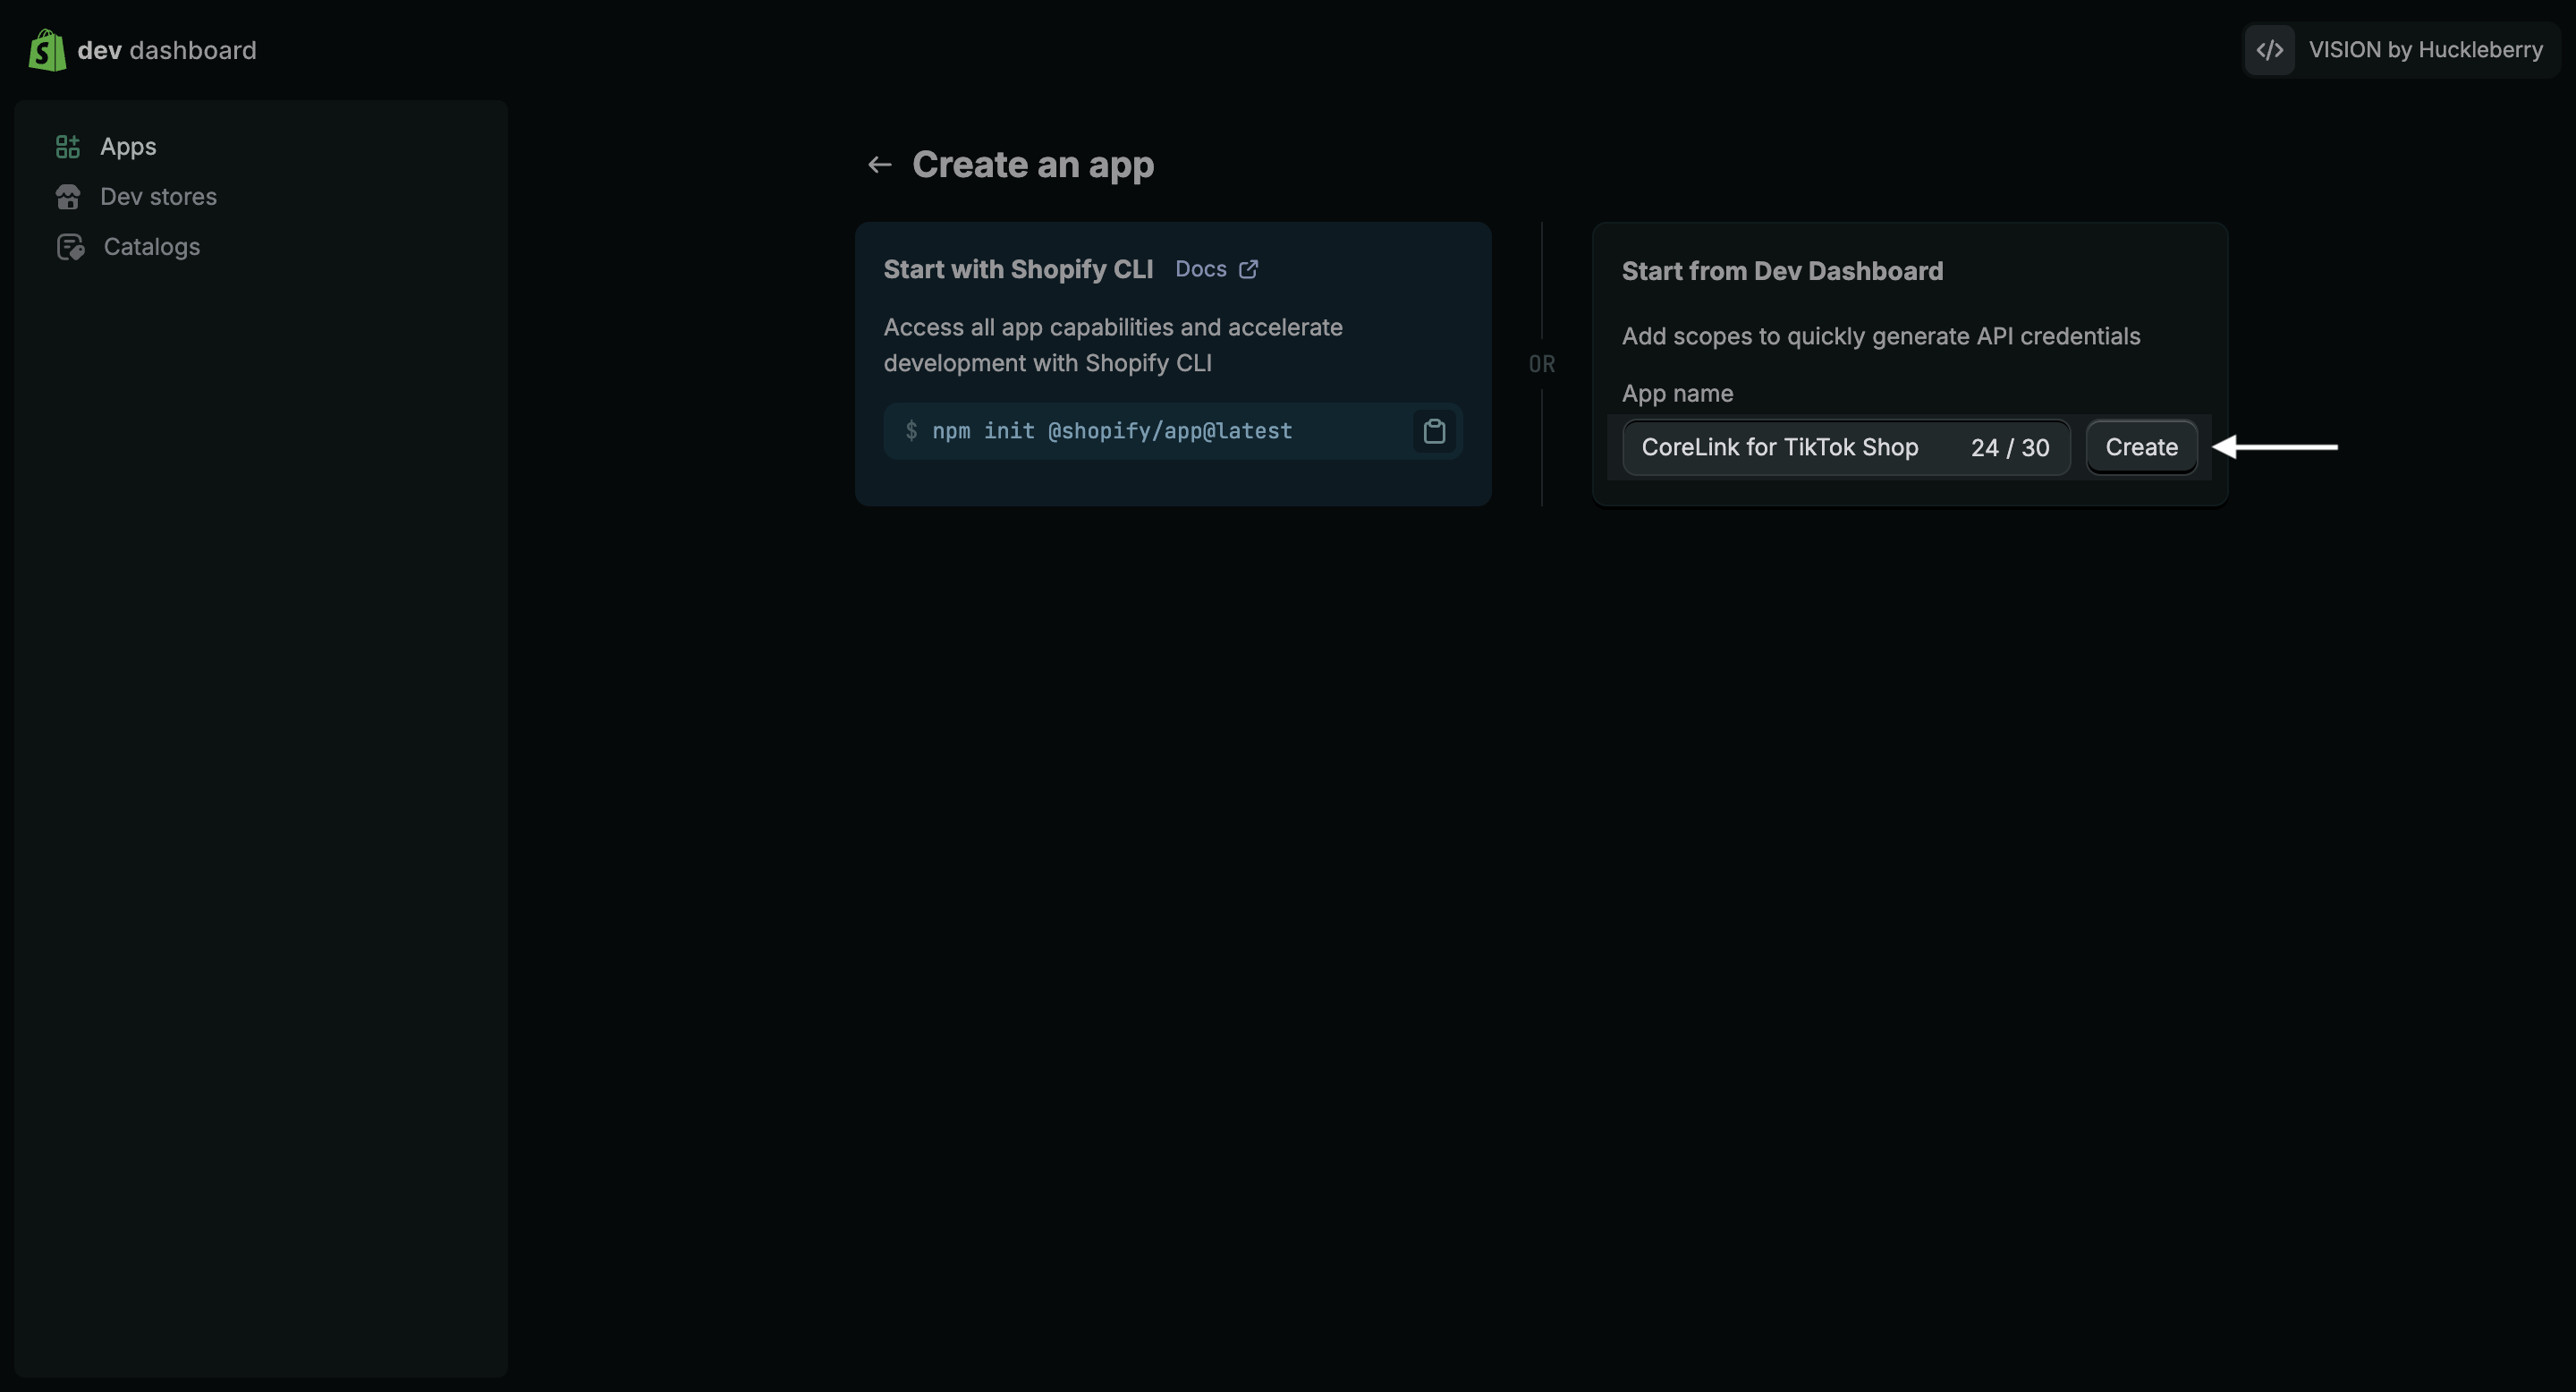
Task: Click the Dev stores storefront icon
Action: [x=68, y=197]
